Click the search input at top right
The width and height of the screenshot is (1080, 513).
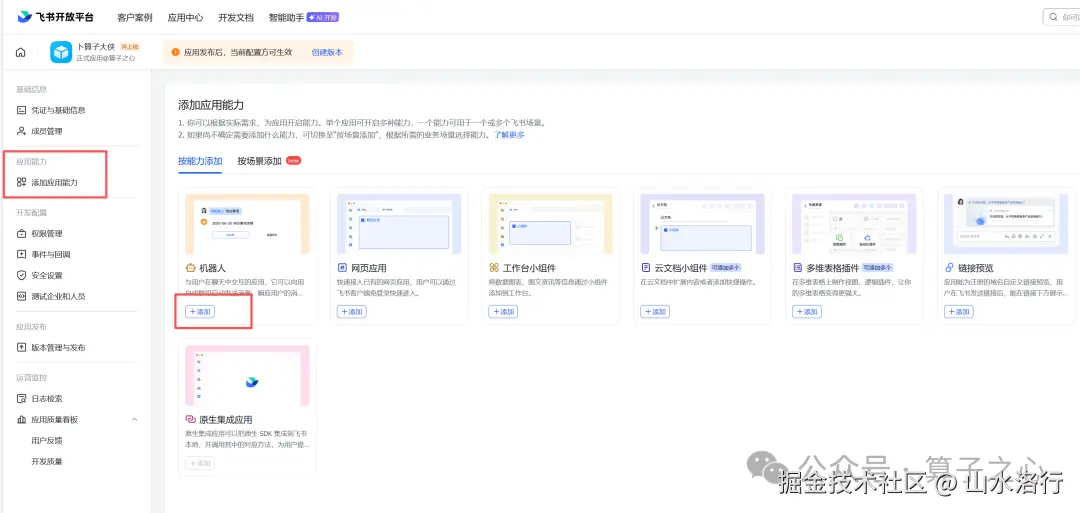coord(1061,17)
